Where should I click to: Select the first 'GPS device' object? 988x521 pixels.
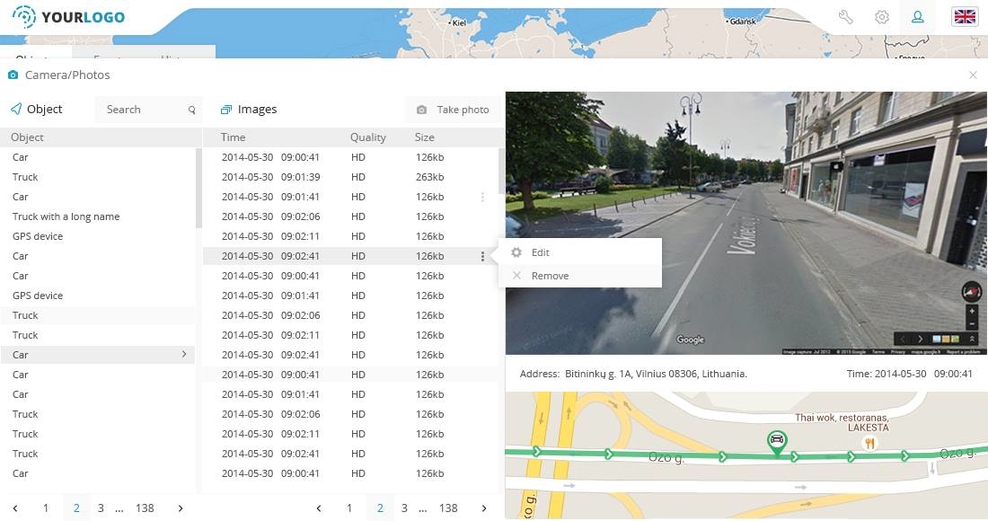[38, 236]
